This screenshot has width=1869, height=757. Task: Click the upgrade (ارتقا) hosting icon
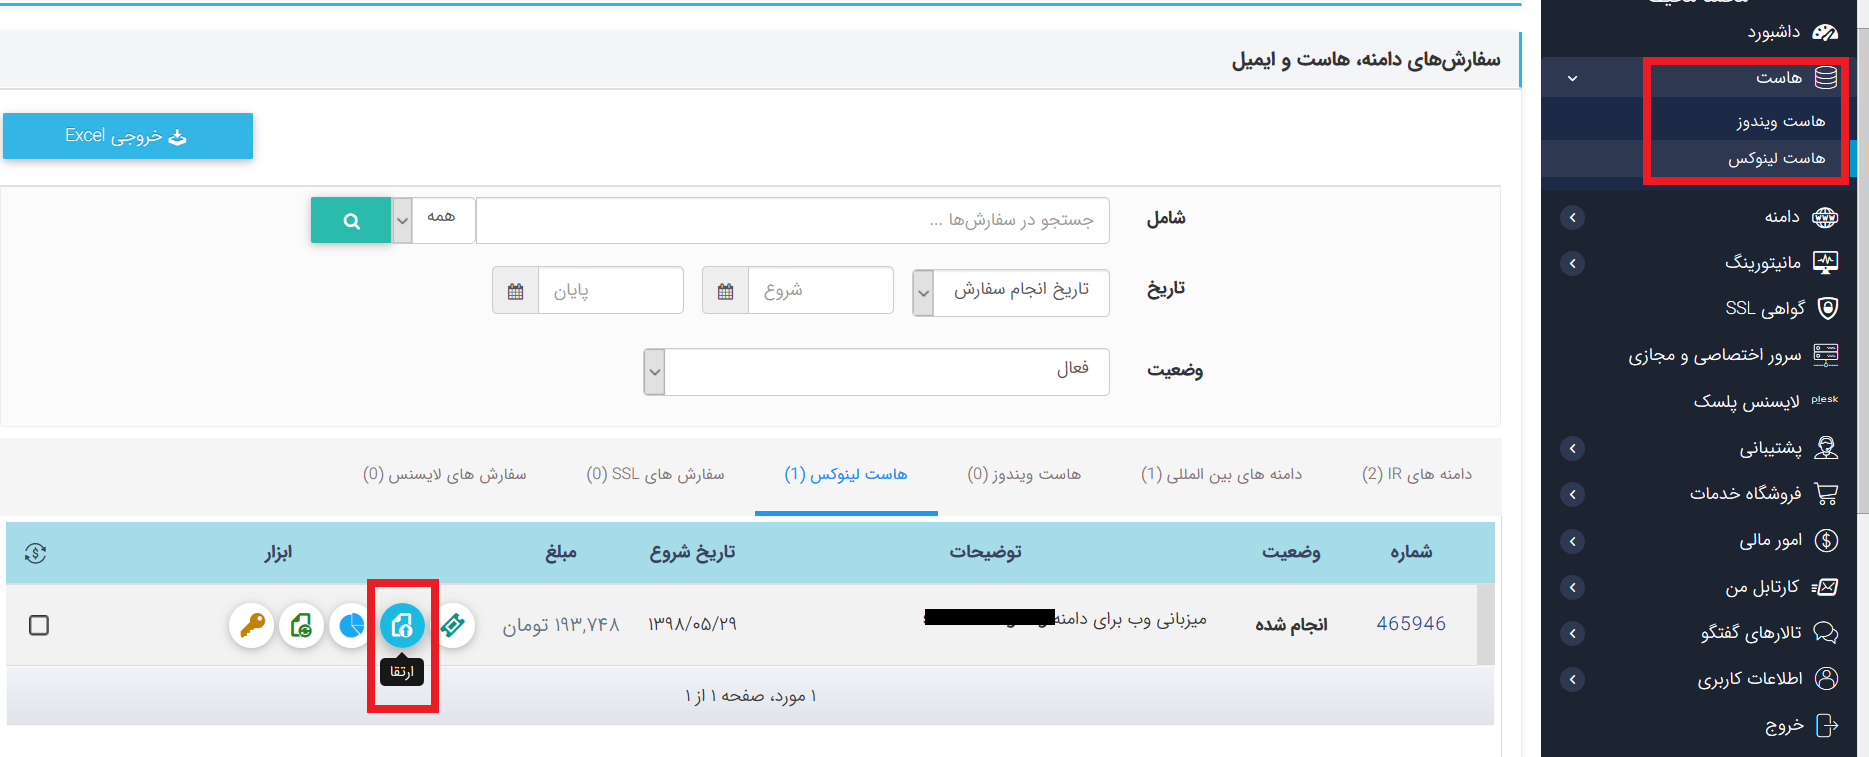tap(402, 626)
